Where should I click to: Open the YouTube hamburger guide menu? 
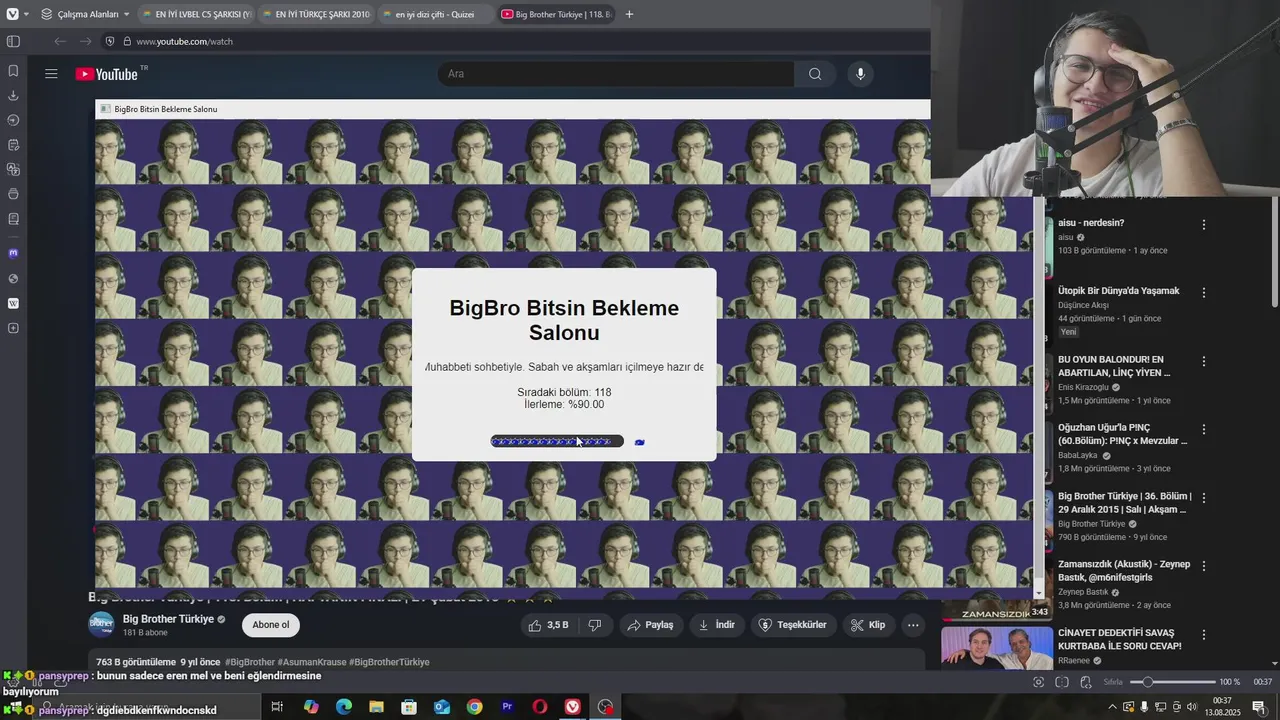[51, 73]
